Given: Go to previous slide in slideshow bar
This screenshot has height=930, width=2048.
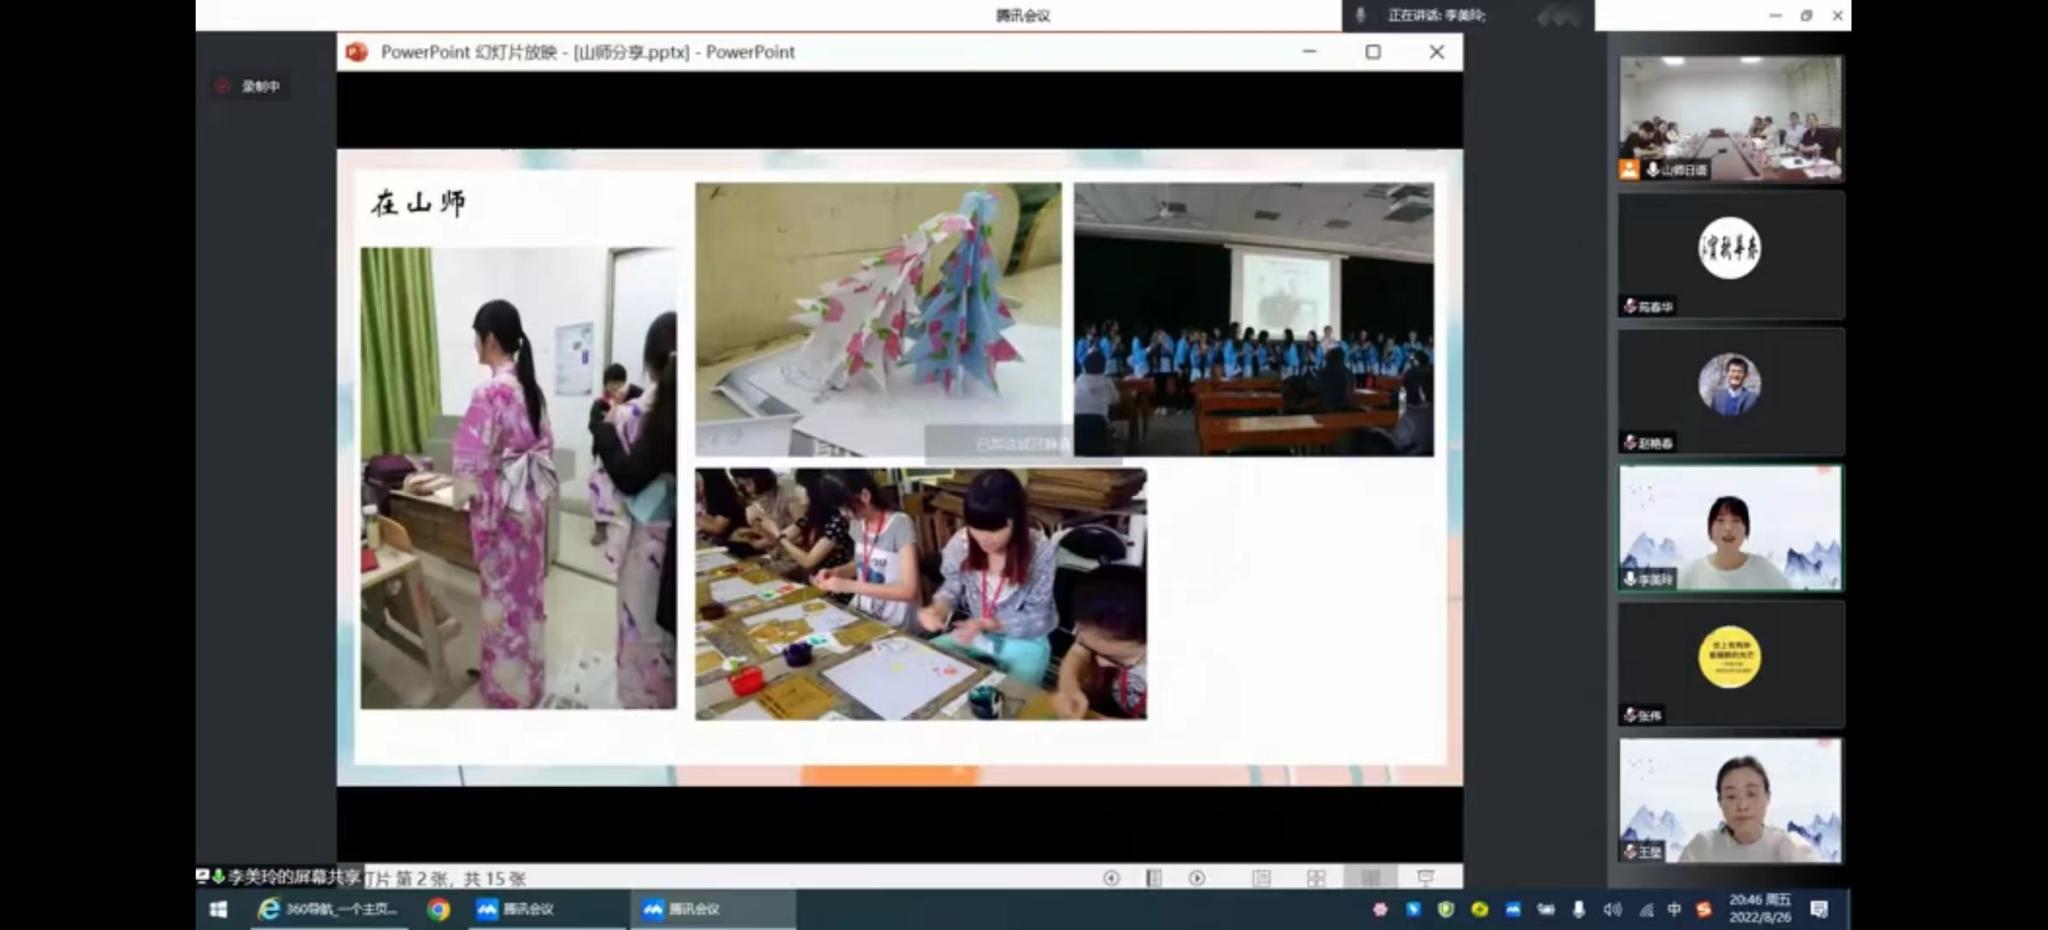Looking at the screenshot, I should [x=1111, y=878].
